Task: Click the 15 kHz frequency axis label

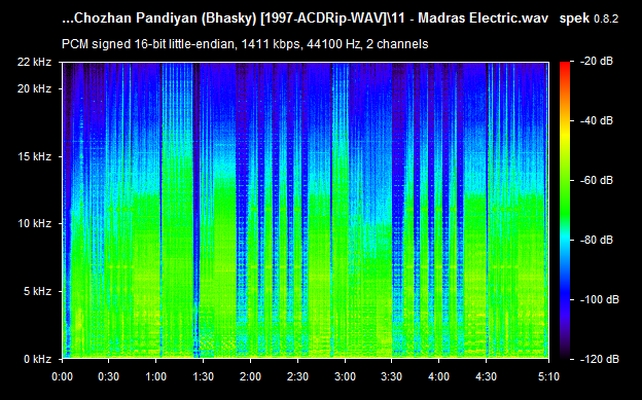Action: coord(34,157)
